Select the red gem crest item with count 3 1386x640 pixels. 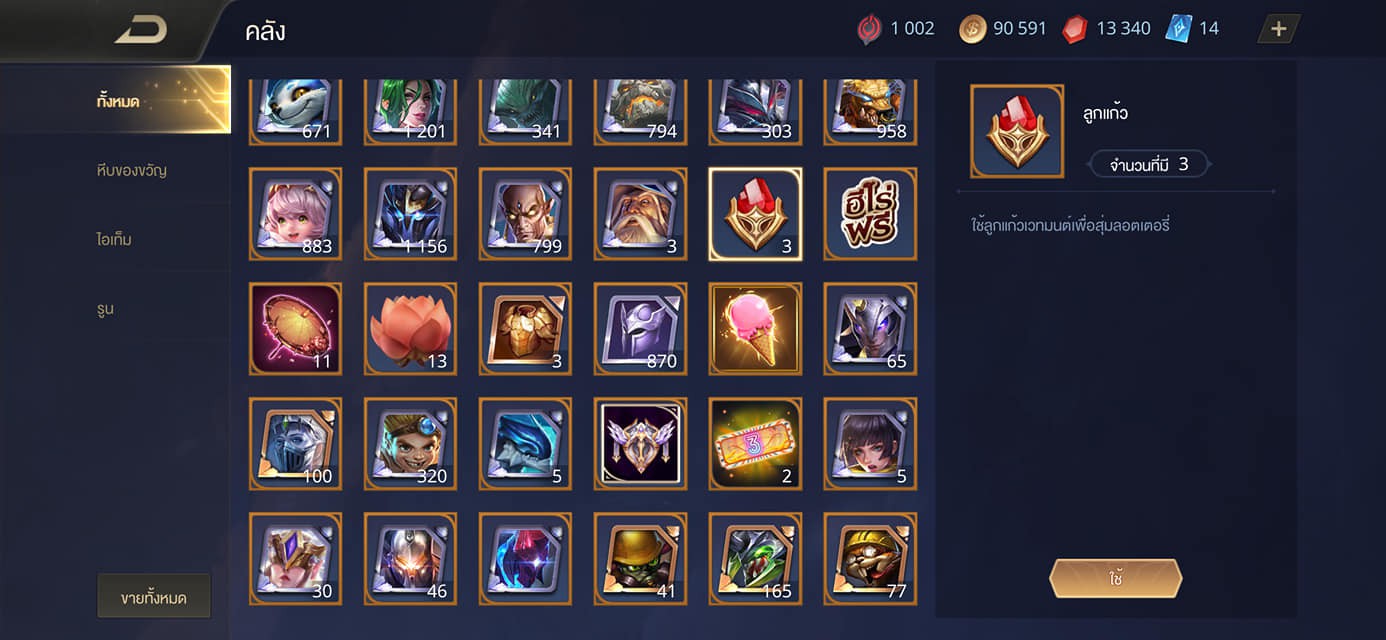pyautogui.click(x=755, y=214)
